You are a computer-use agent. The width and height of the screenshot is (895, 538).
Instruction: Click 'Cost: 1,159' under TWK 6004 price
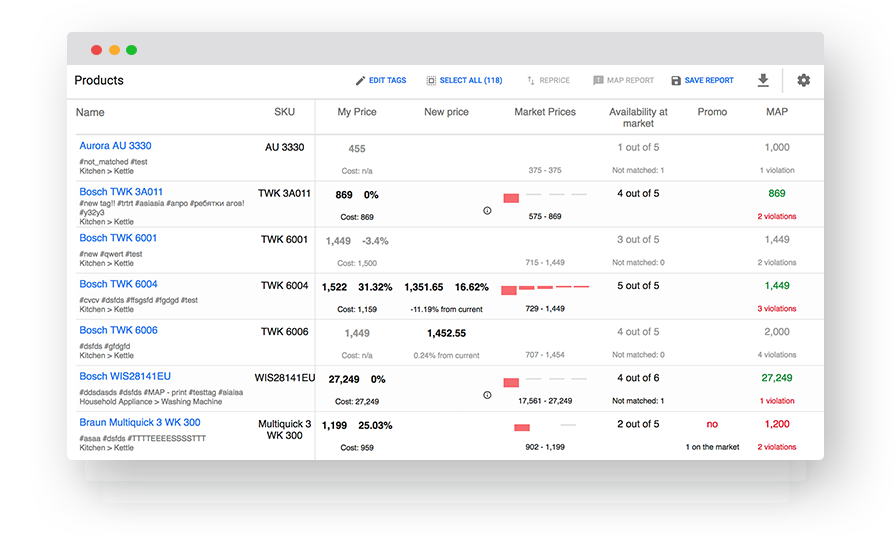tap(357, 309)
